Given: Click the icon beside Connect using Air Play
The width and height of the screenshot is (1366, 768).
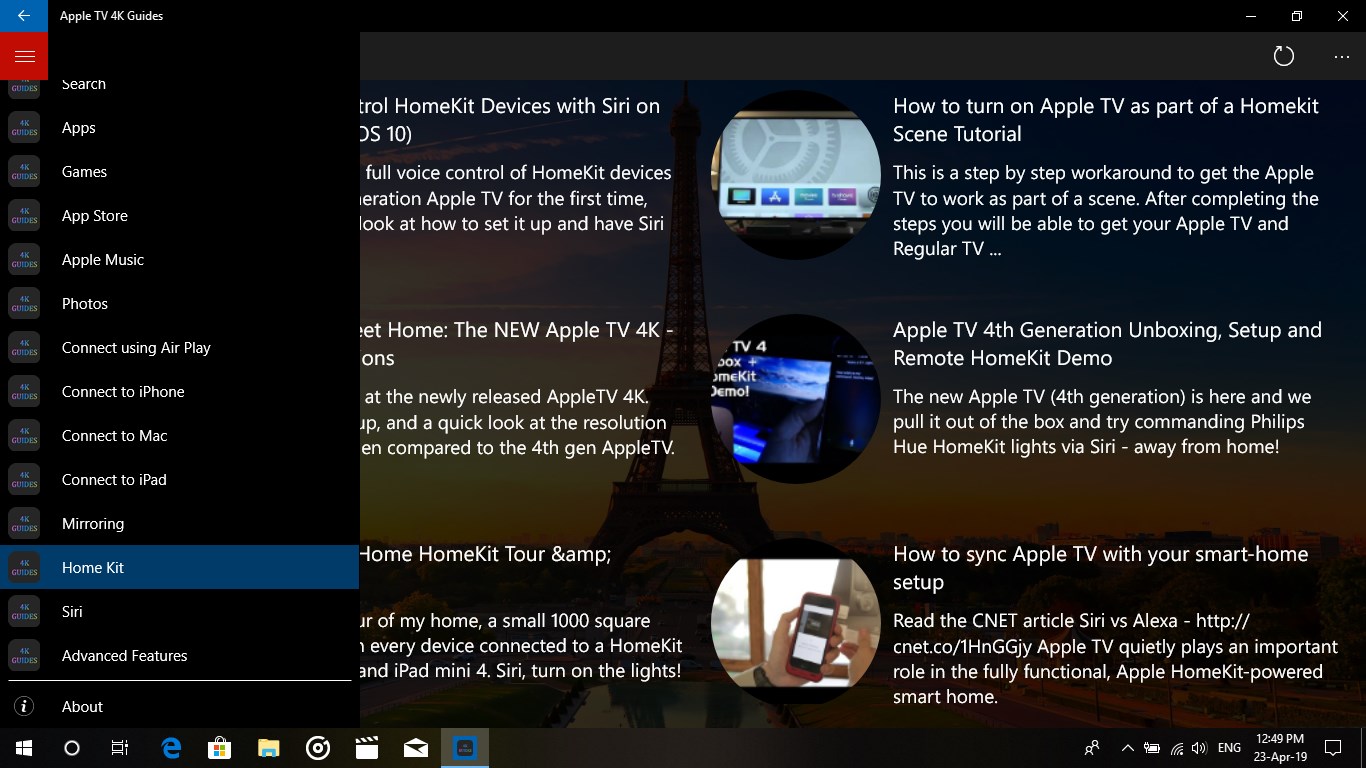Looking at the screenshot, I should (24, 348).
